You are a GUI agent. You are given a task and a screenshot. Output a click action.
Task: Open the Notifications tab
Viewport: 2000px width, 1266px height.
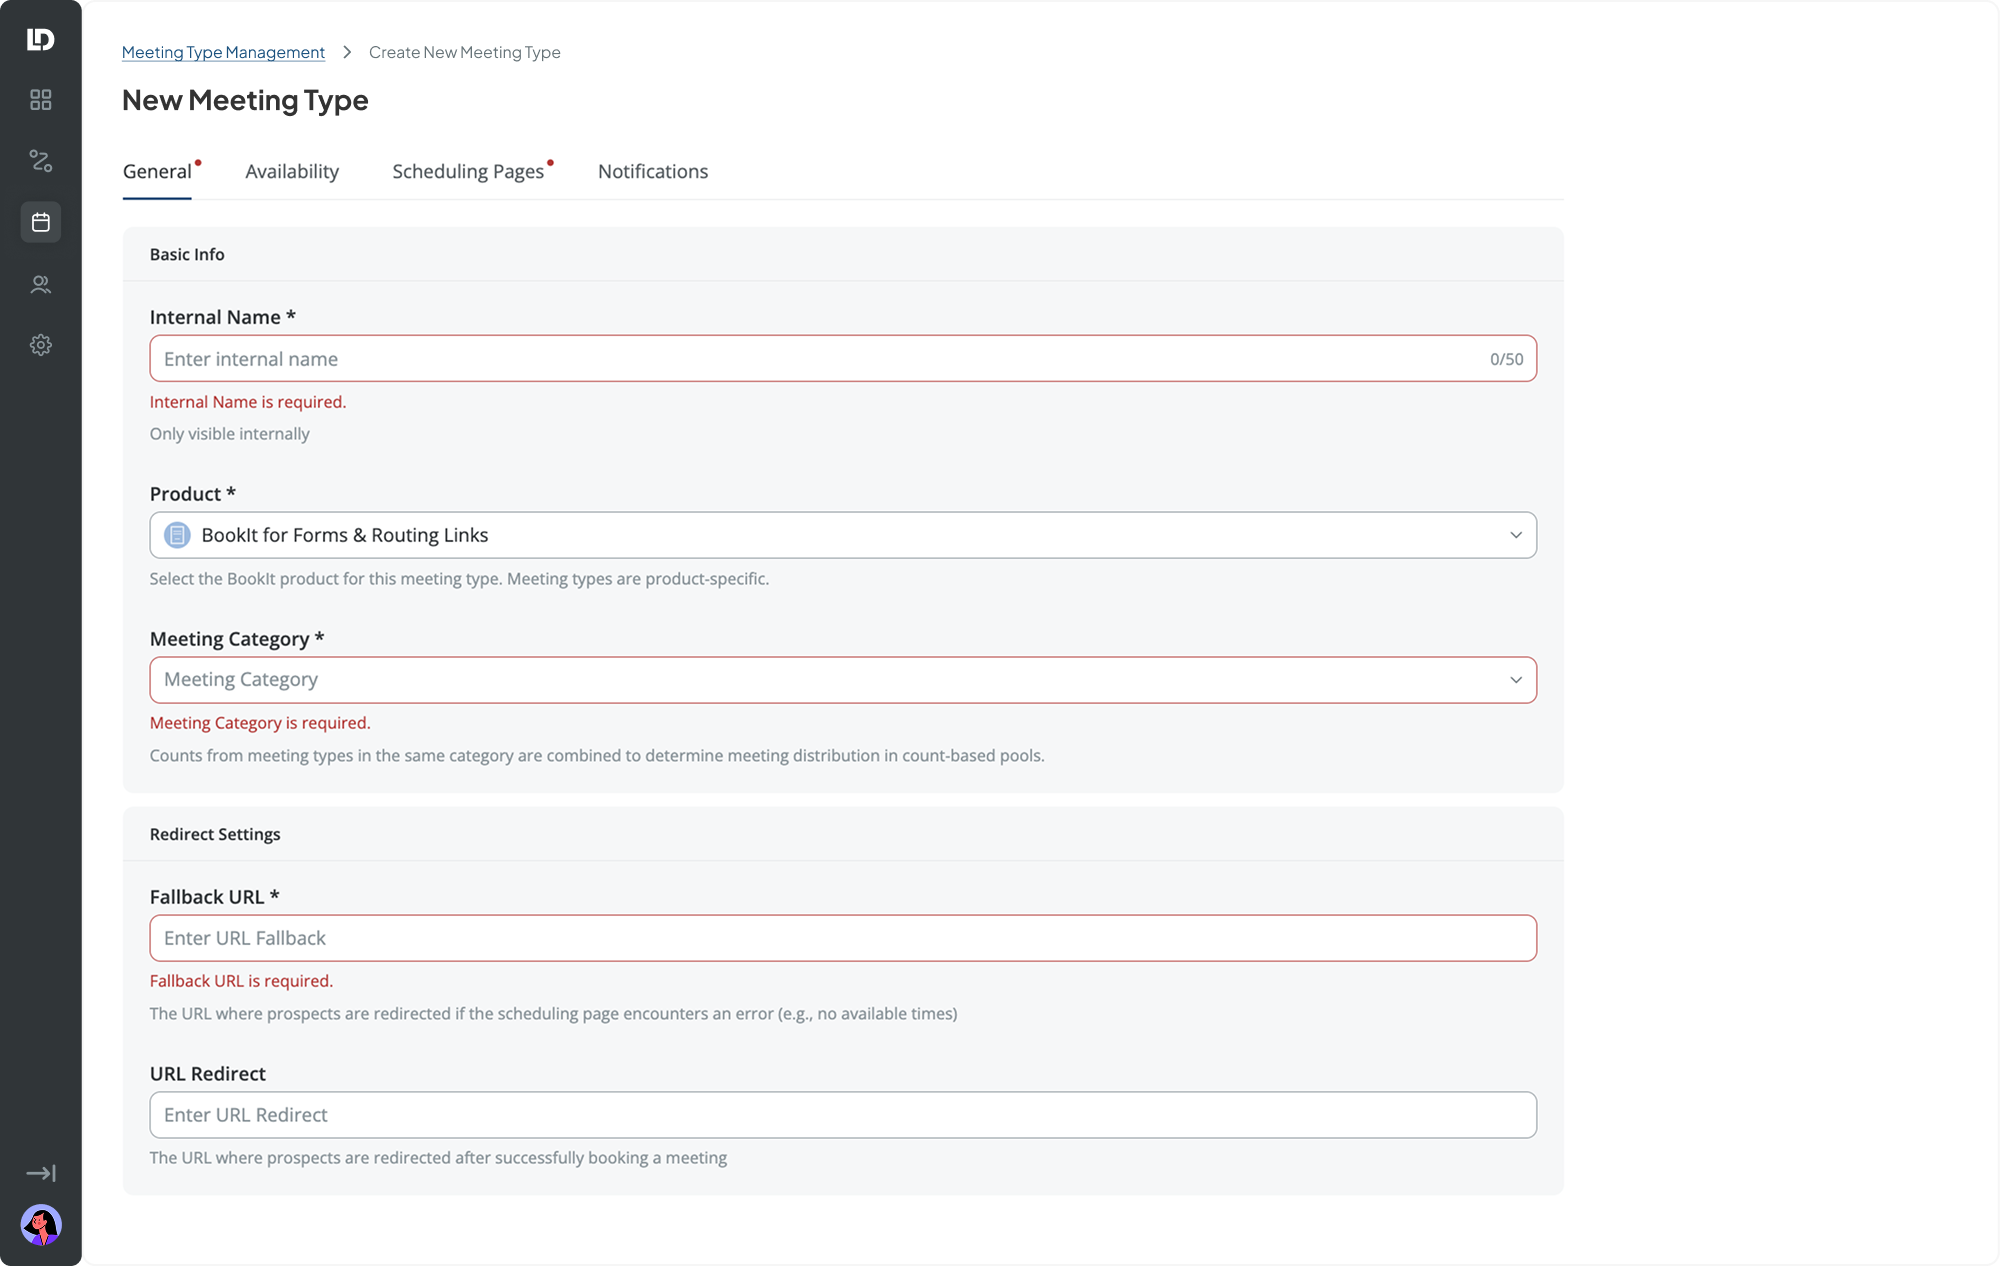[x=653, y=171]
